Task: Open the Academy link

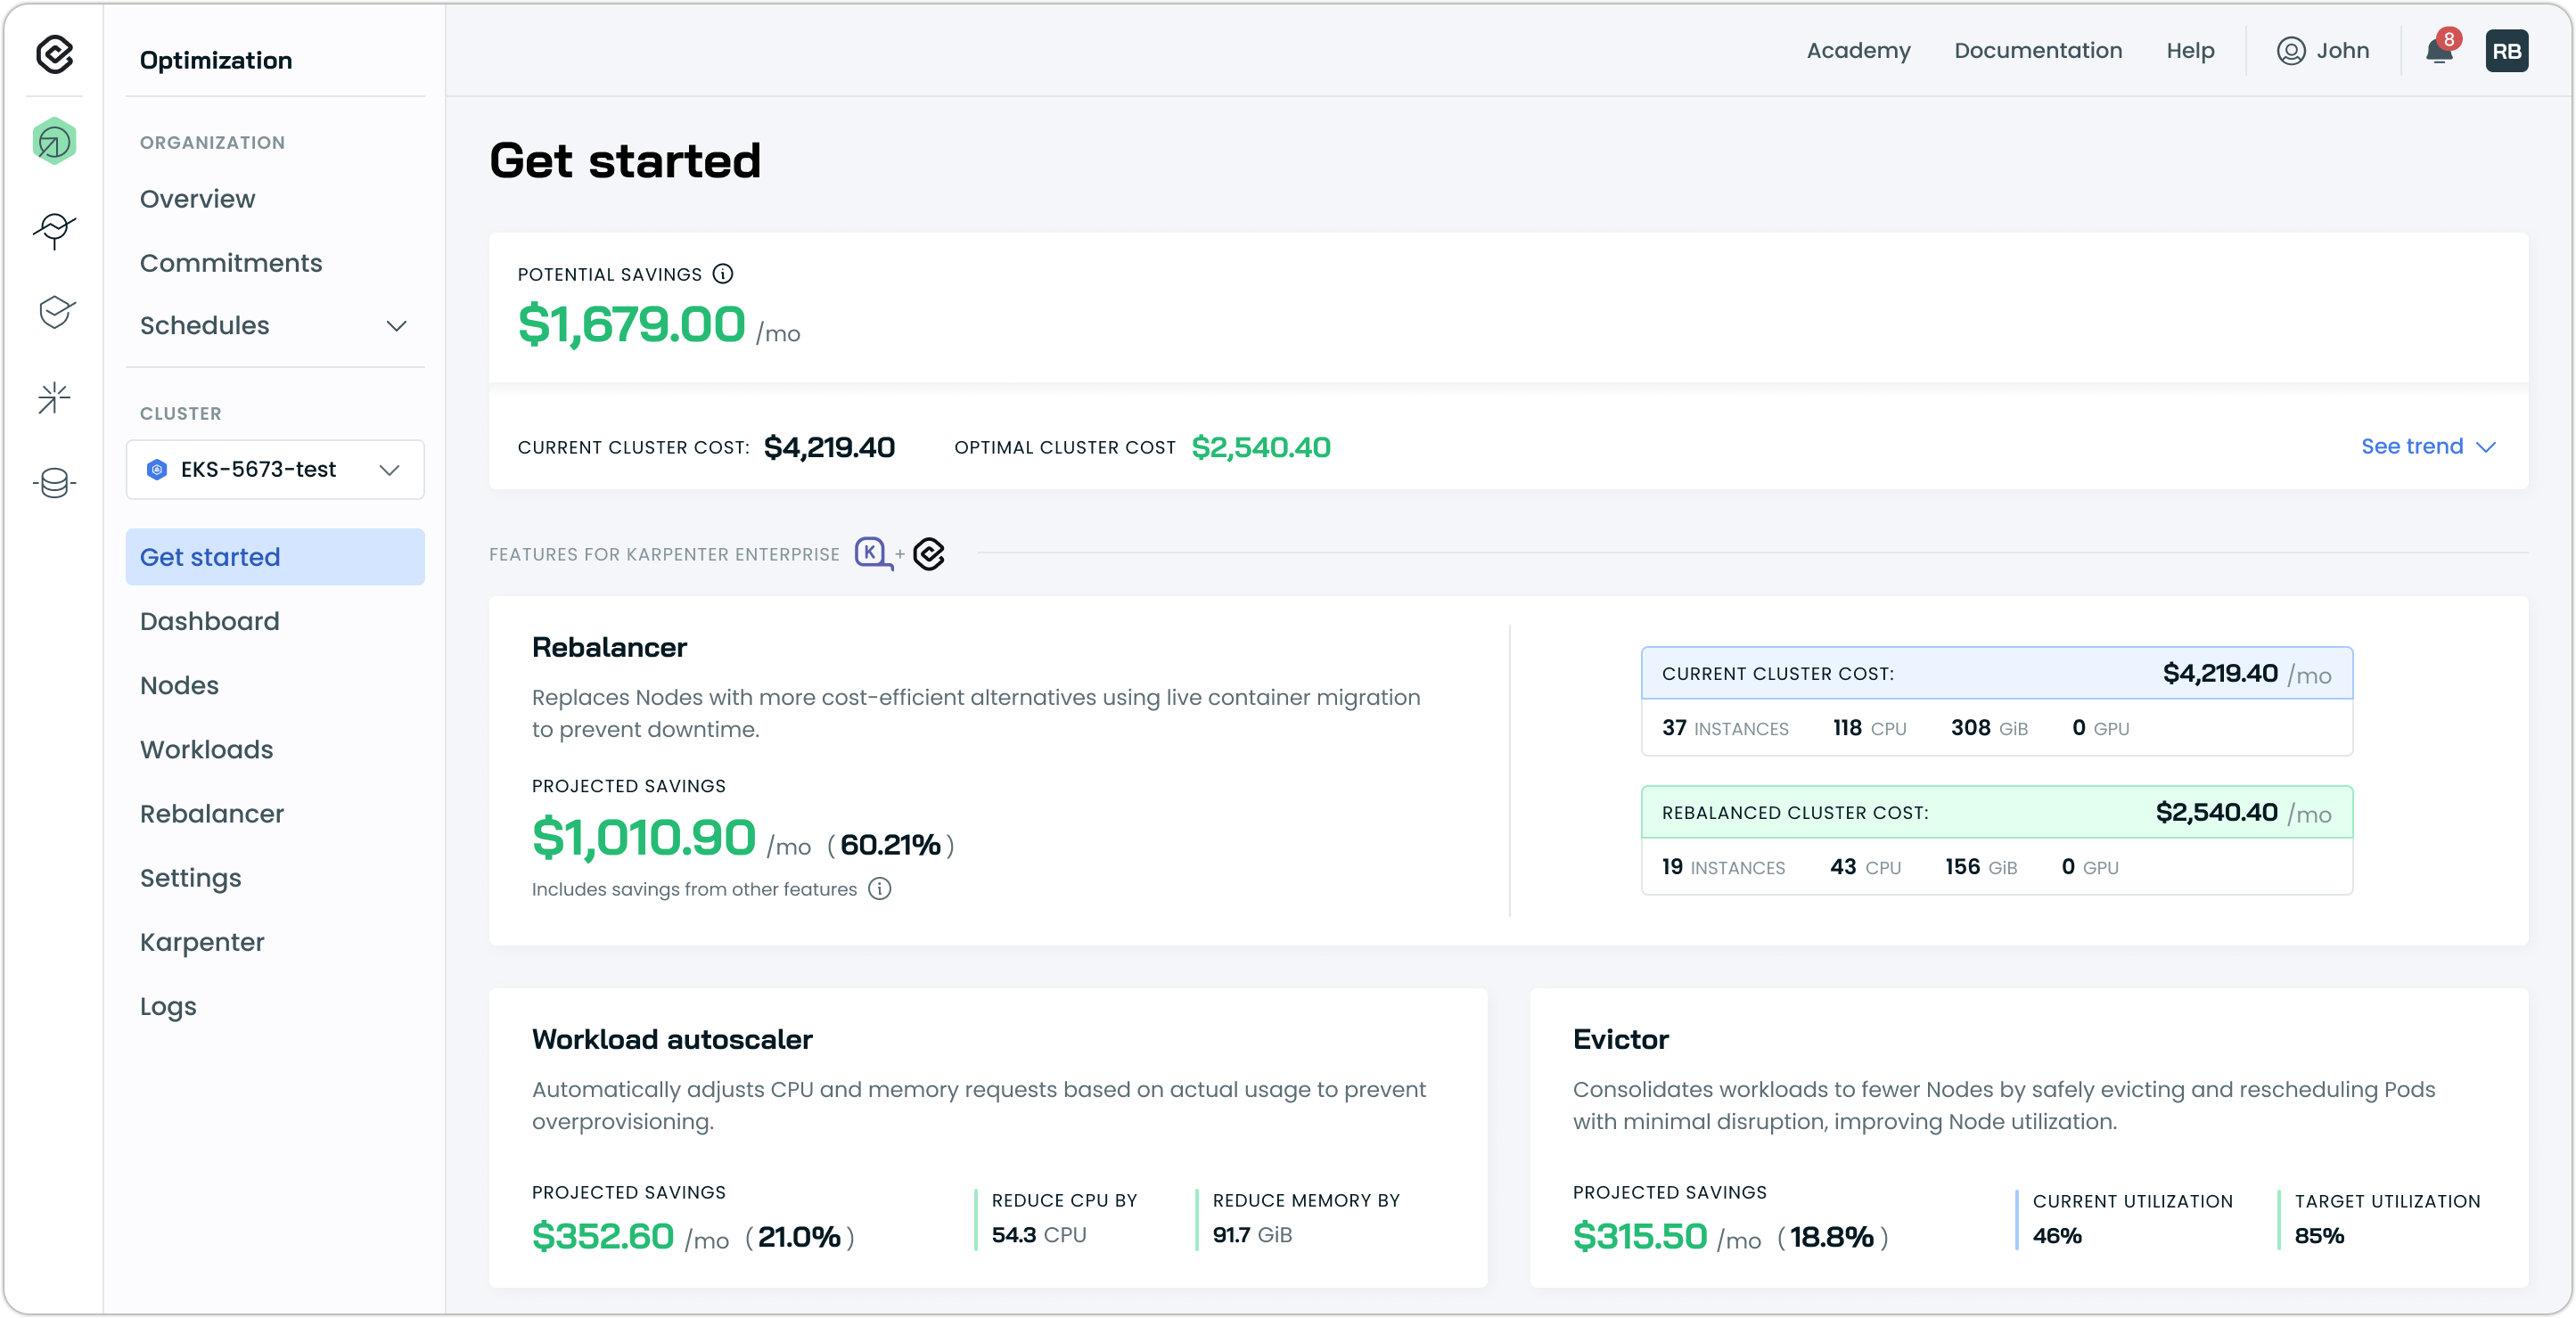Action: click(1858, 51)
